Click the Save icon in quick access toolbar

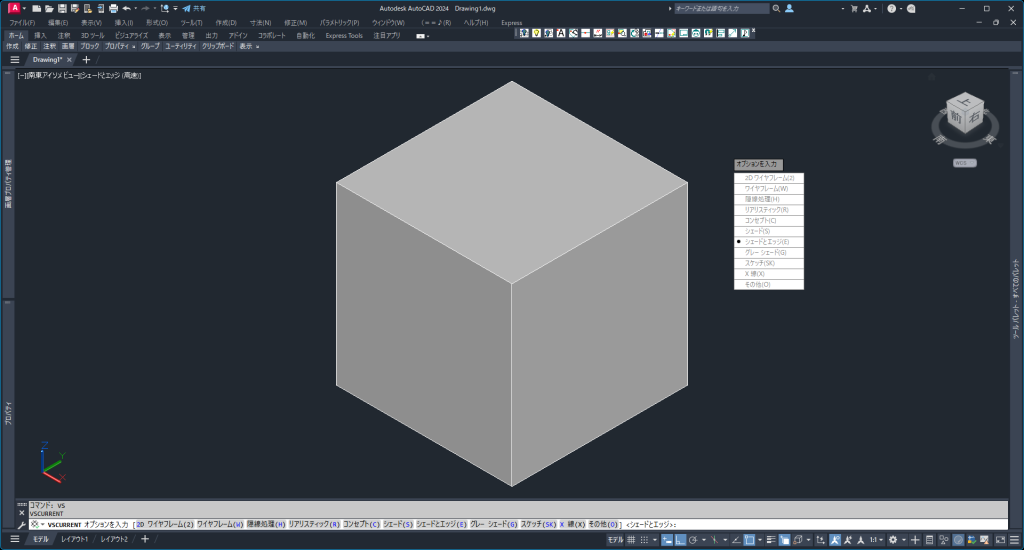[x=62, y=8]
